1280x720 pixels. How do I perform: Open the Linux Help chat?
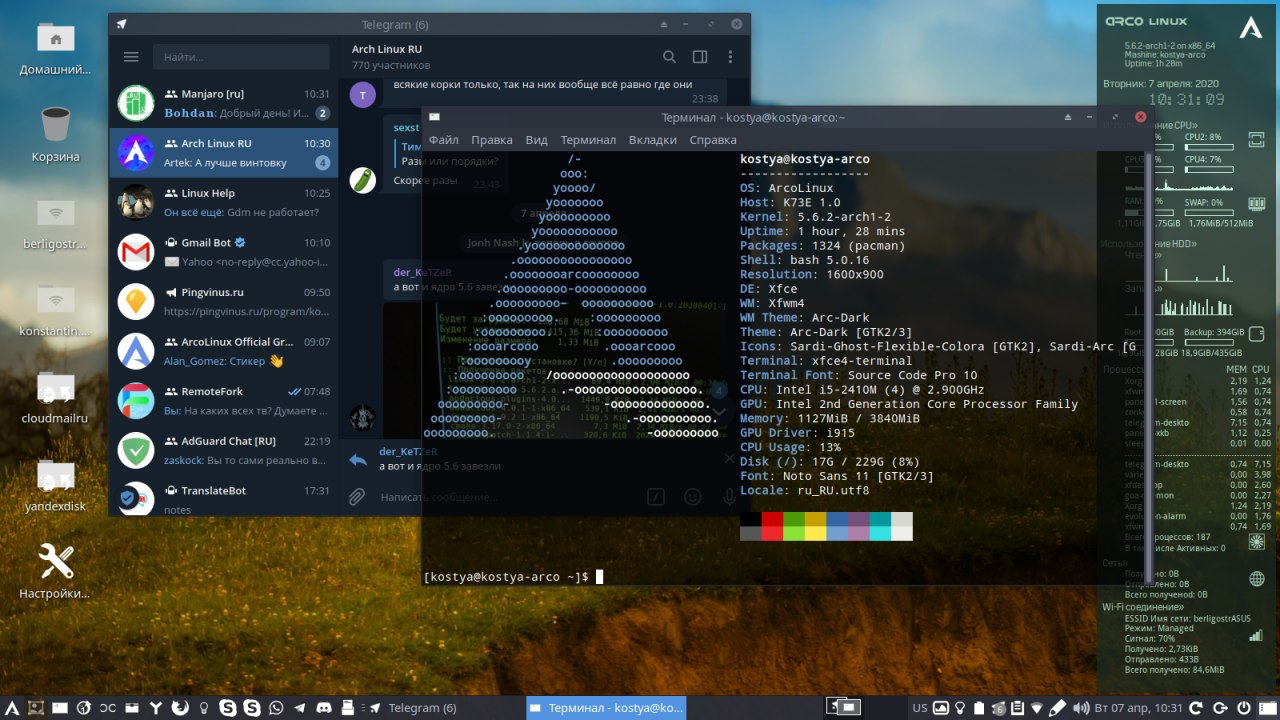point(224,202)
